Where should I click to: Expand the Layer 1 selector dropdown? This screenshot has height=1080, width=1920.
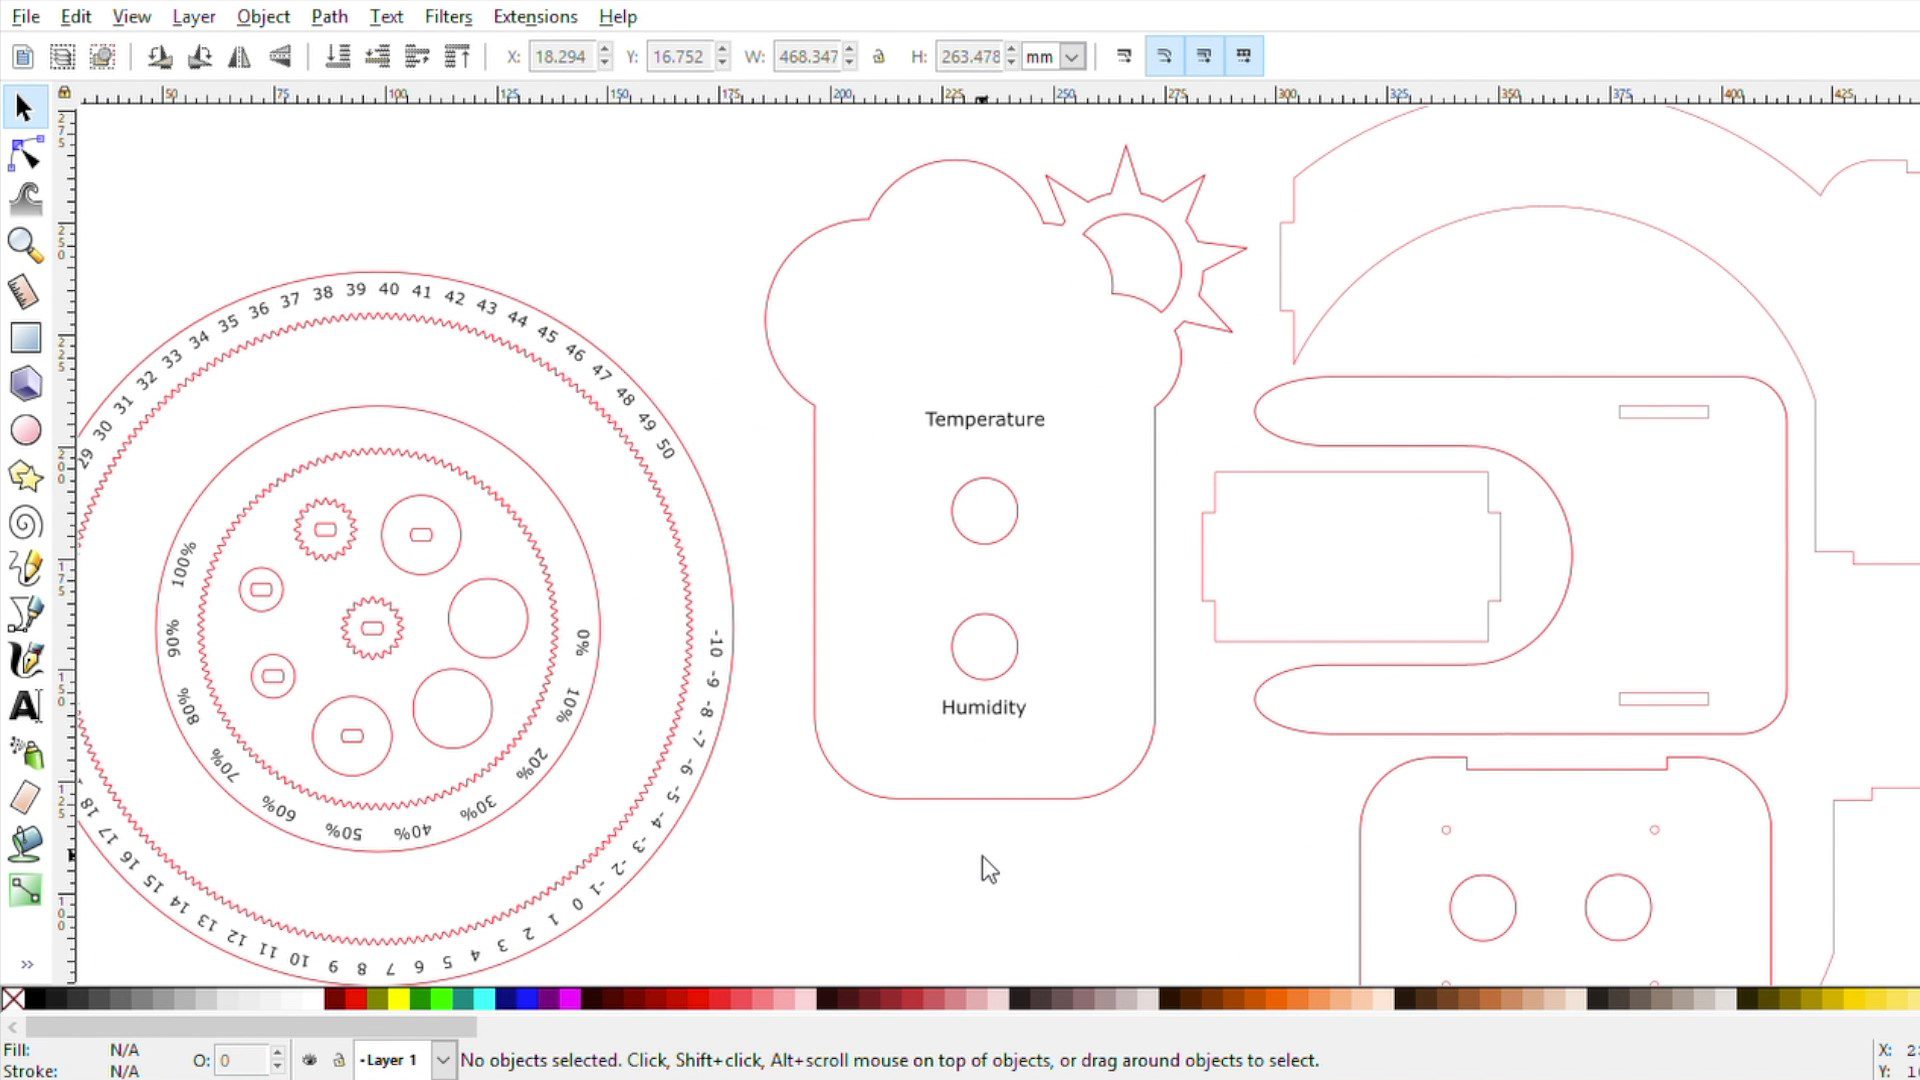[443, 1060]
